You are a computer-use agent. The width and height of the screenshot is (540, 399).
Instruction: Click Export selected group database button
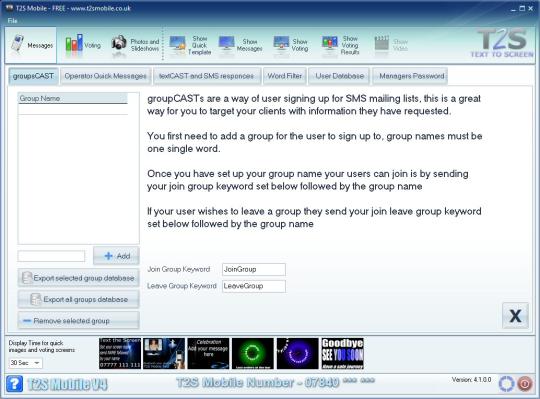[x=79, y=278]
